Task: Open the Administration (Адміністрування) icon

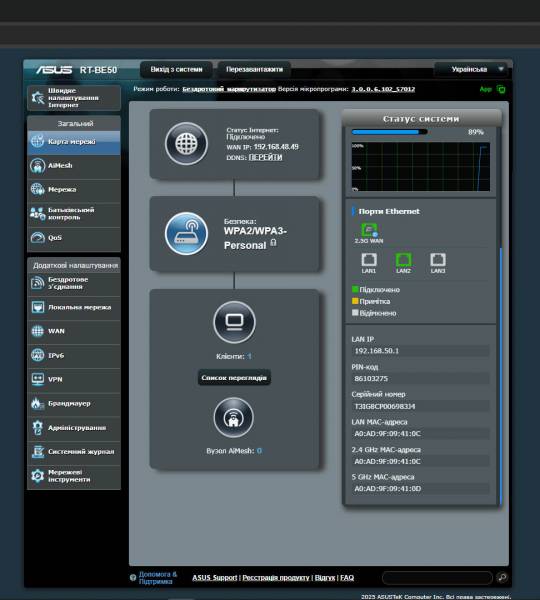Action: [38, 427]
